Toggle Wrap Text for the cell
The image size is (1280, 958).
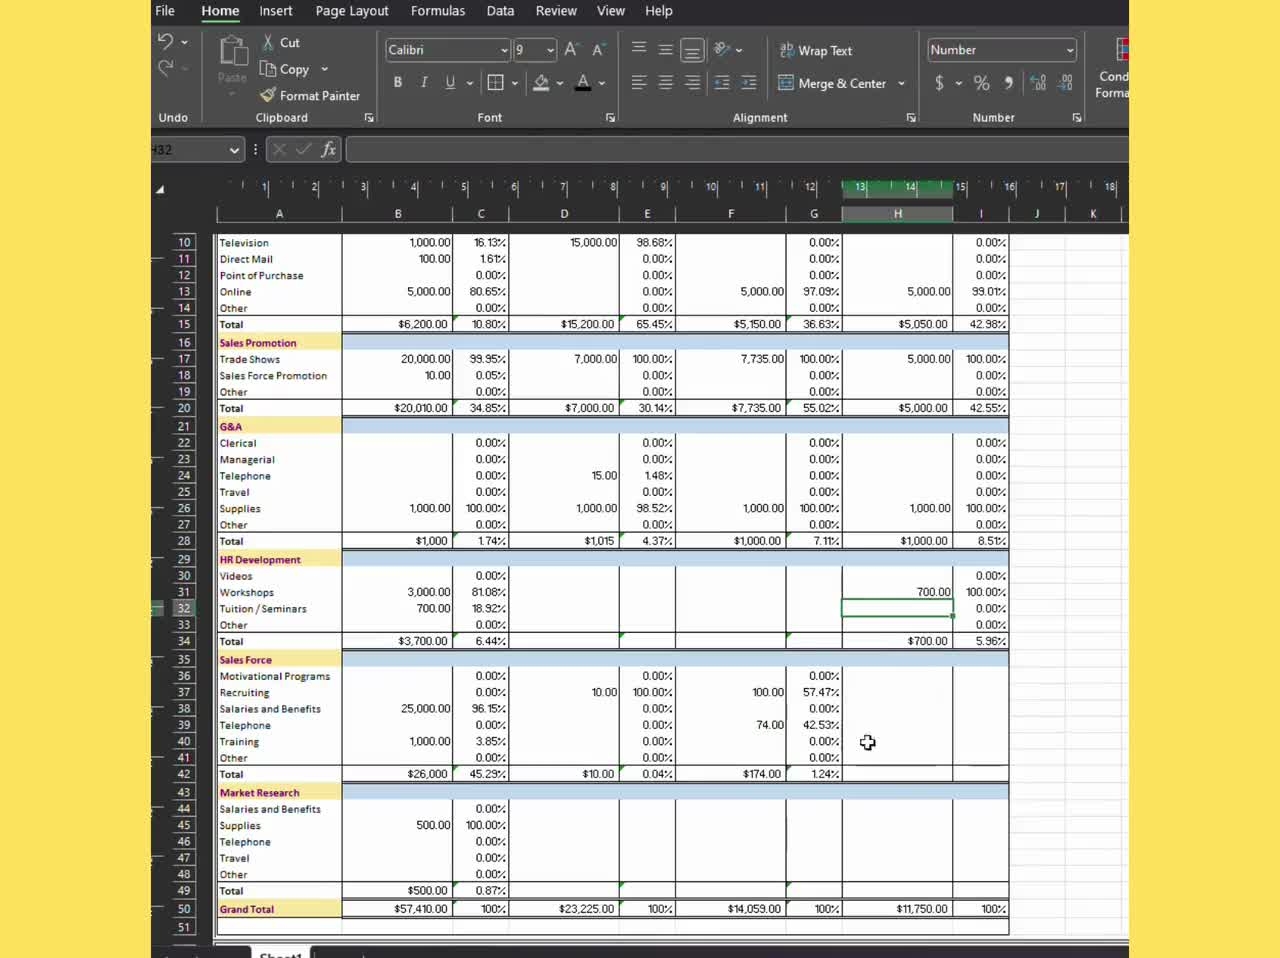pyautogui.click(x=816, y=50)
